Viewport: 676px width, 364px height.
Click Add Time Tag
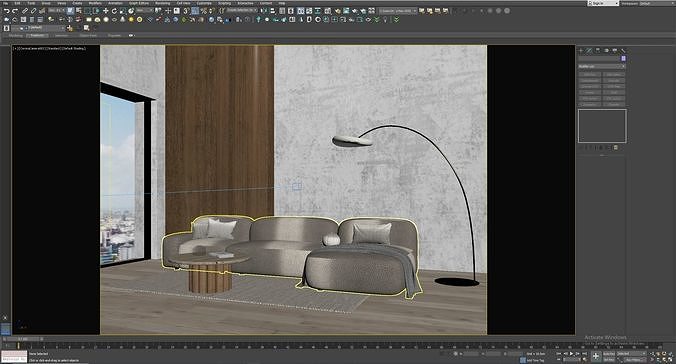(x=535, y=360)
